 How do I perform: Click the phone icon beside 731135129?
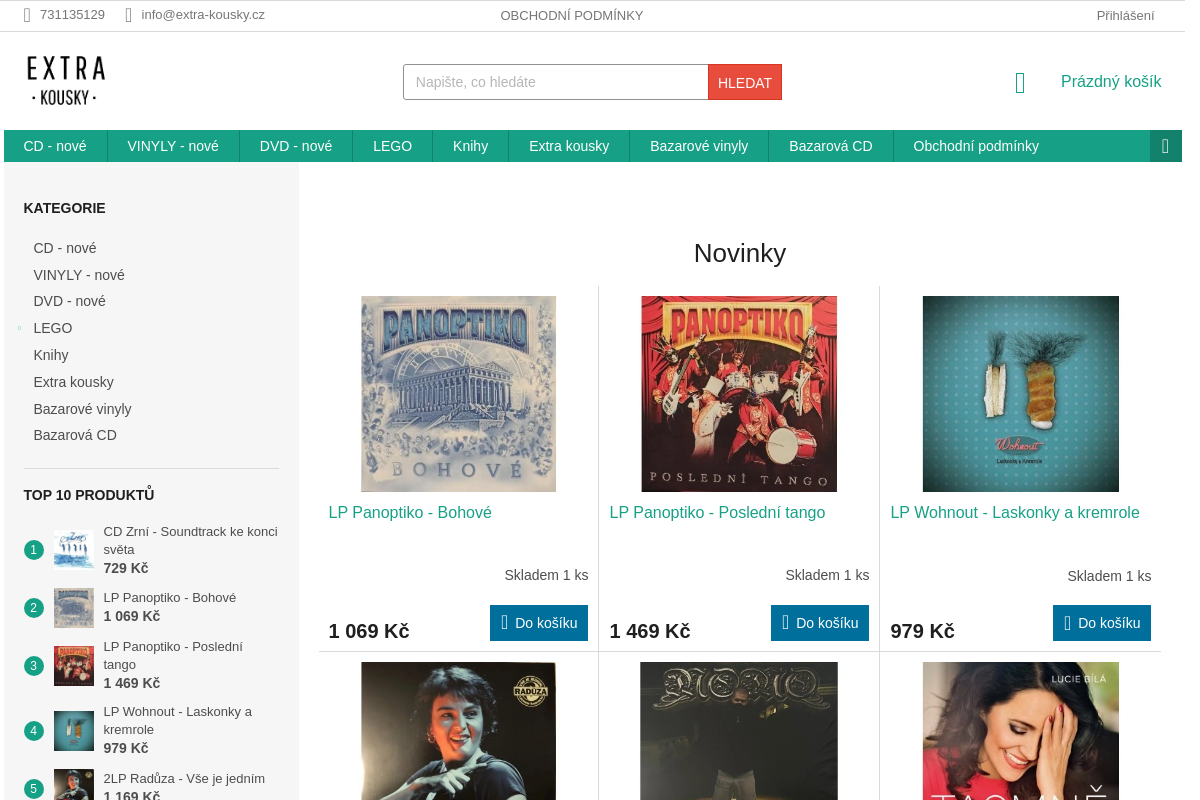click(x=28, y=15)
